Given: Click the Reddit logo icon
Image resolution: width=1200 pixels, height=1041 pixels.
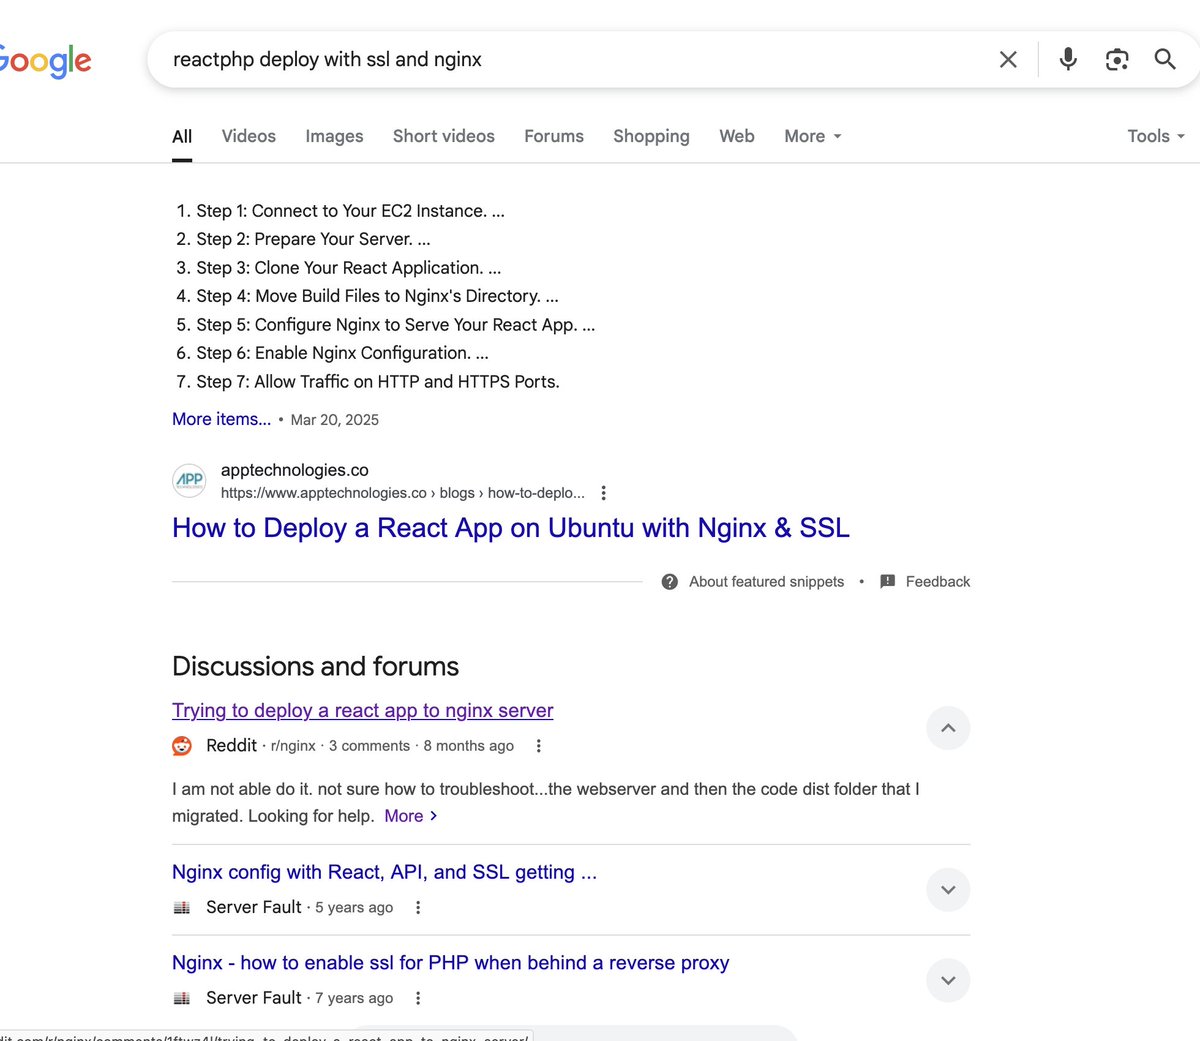Looking at the screenshot, I should pos(182,746).
